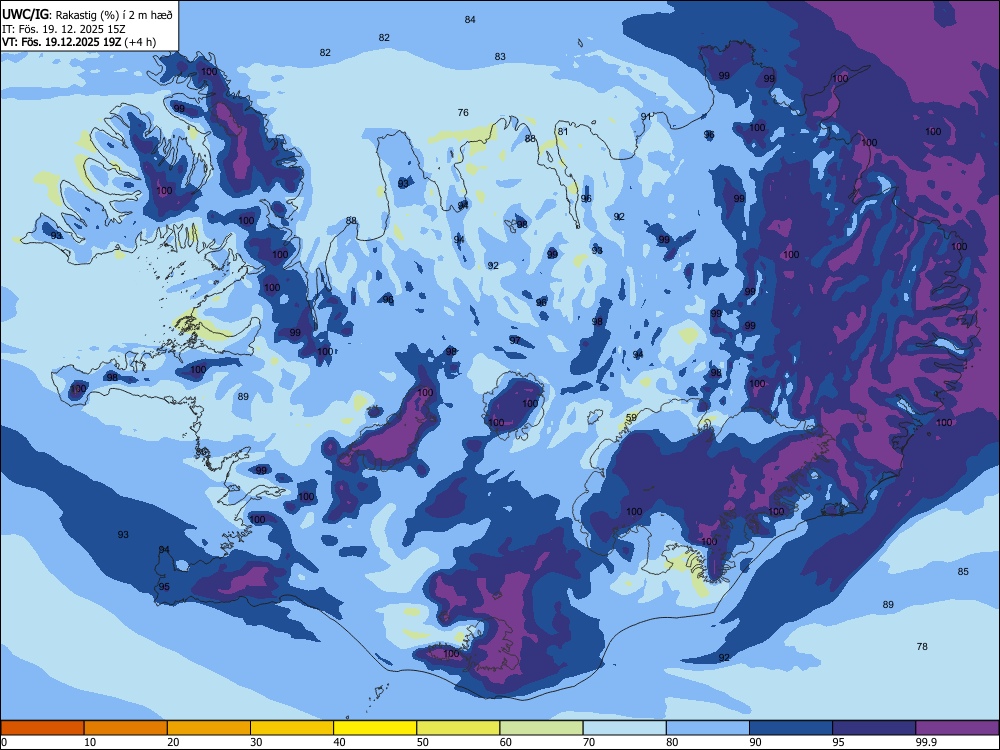1000x750 pixels.
Task: Click the 'IT: Fös. 19. 12. 2025 15Z' line
Action: pyautogui.click(x=64, y=29)
